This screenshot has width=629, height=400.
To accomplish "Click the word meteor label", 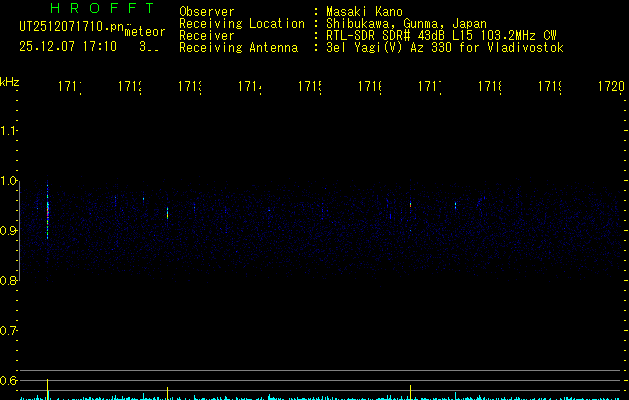I will pos(144,32).
